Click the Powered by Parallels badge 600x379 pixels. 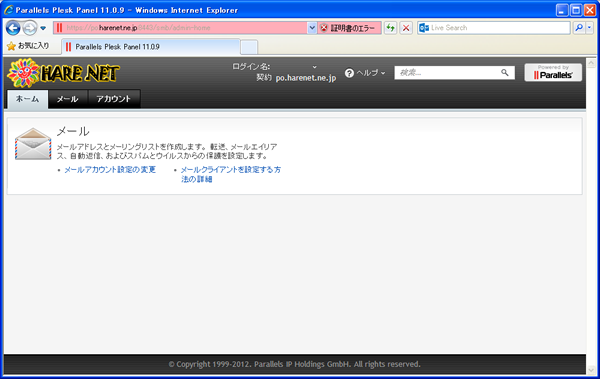pos(553,72)
